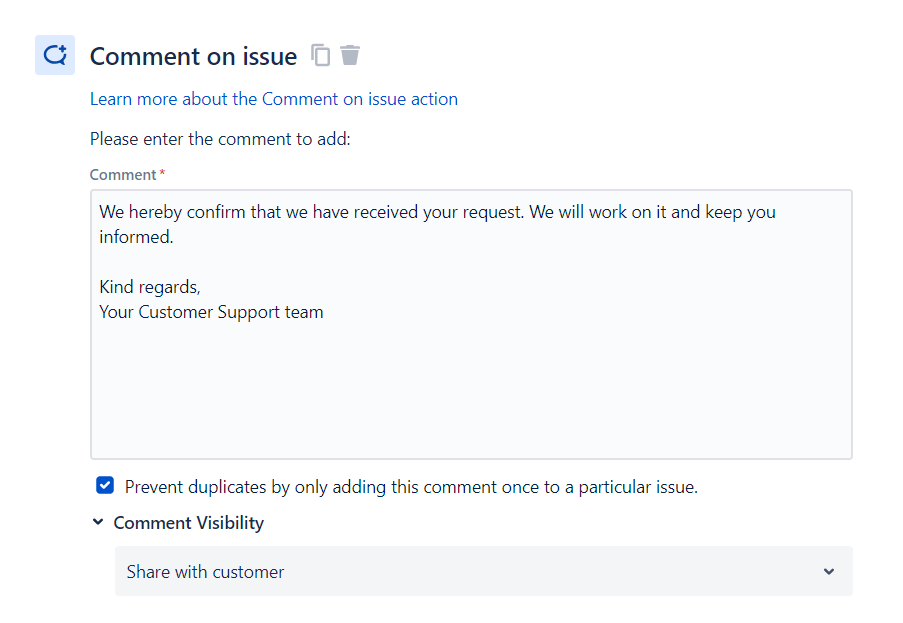Click the Comment Visibility section heading
Screen dimensions: 903x623
[189, 523]
